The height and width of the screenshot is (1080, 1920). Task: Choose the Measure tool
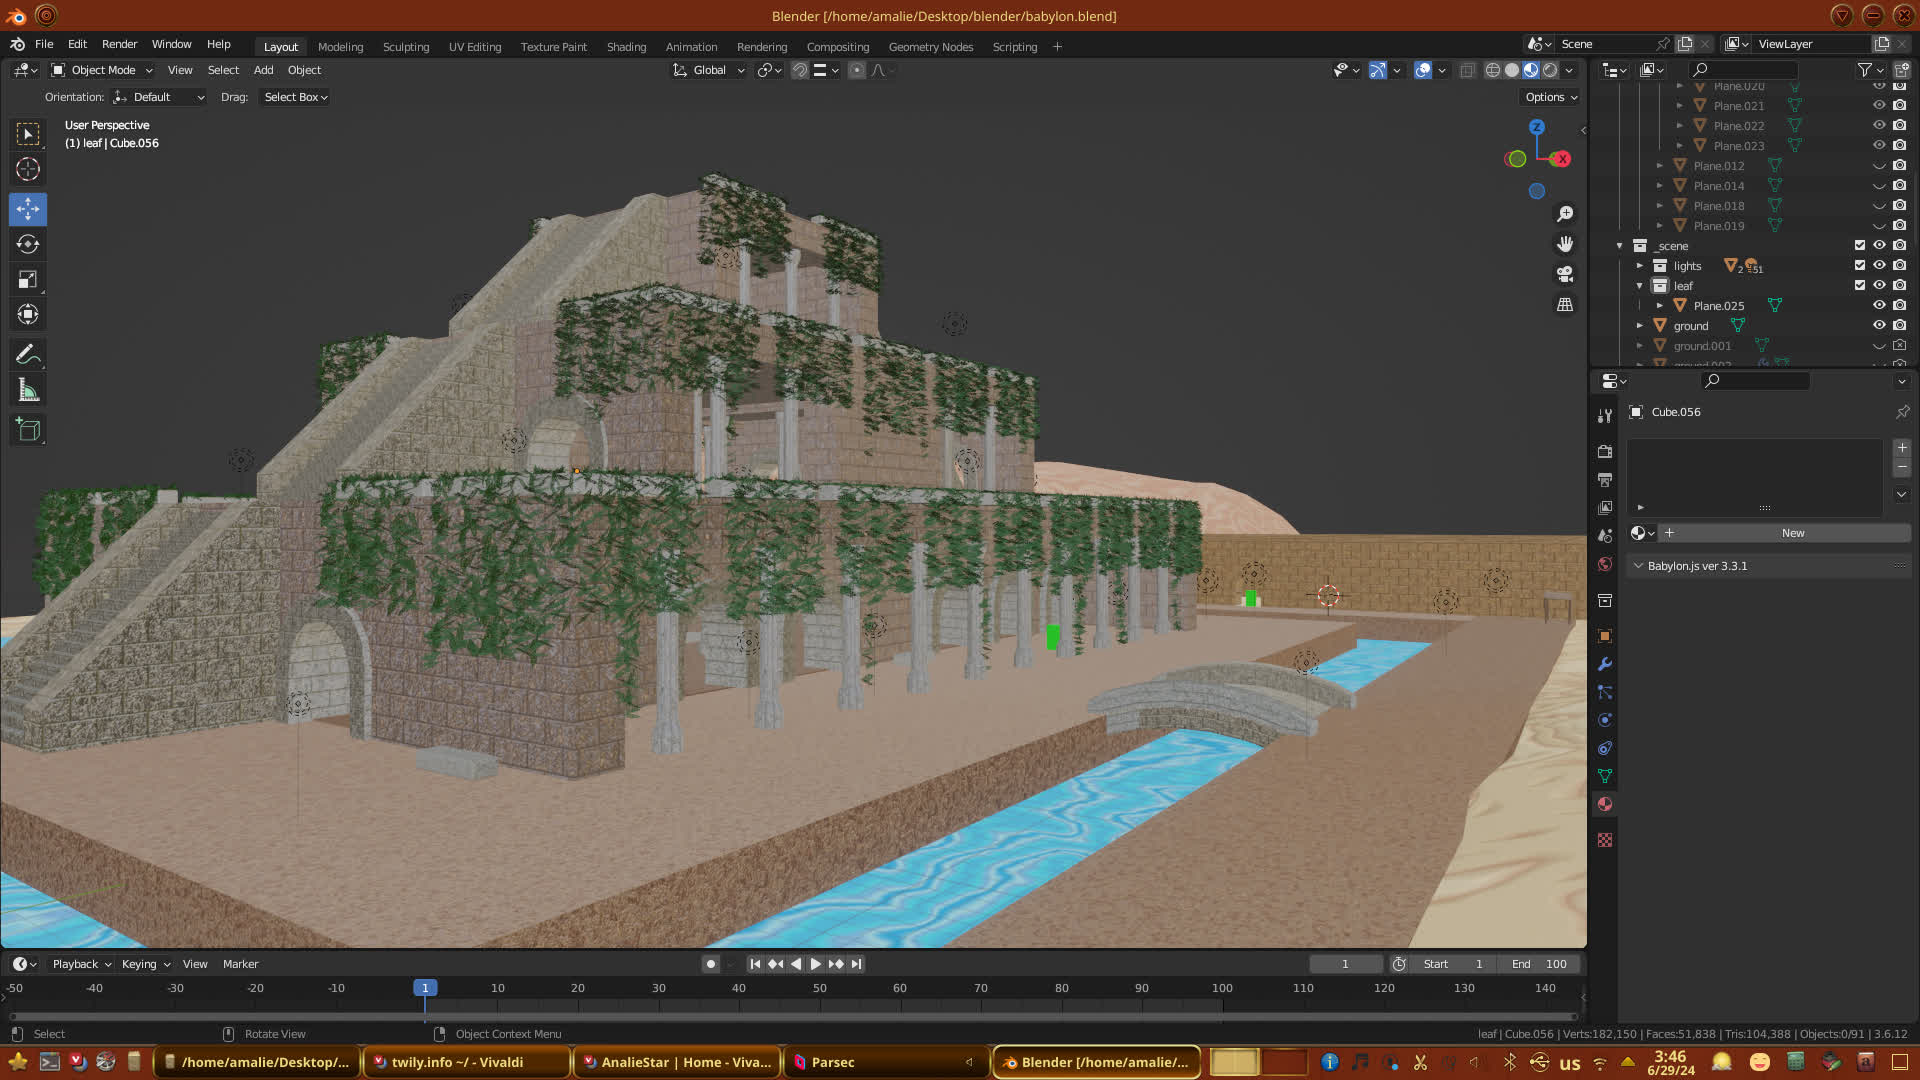tap(28, 391)
